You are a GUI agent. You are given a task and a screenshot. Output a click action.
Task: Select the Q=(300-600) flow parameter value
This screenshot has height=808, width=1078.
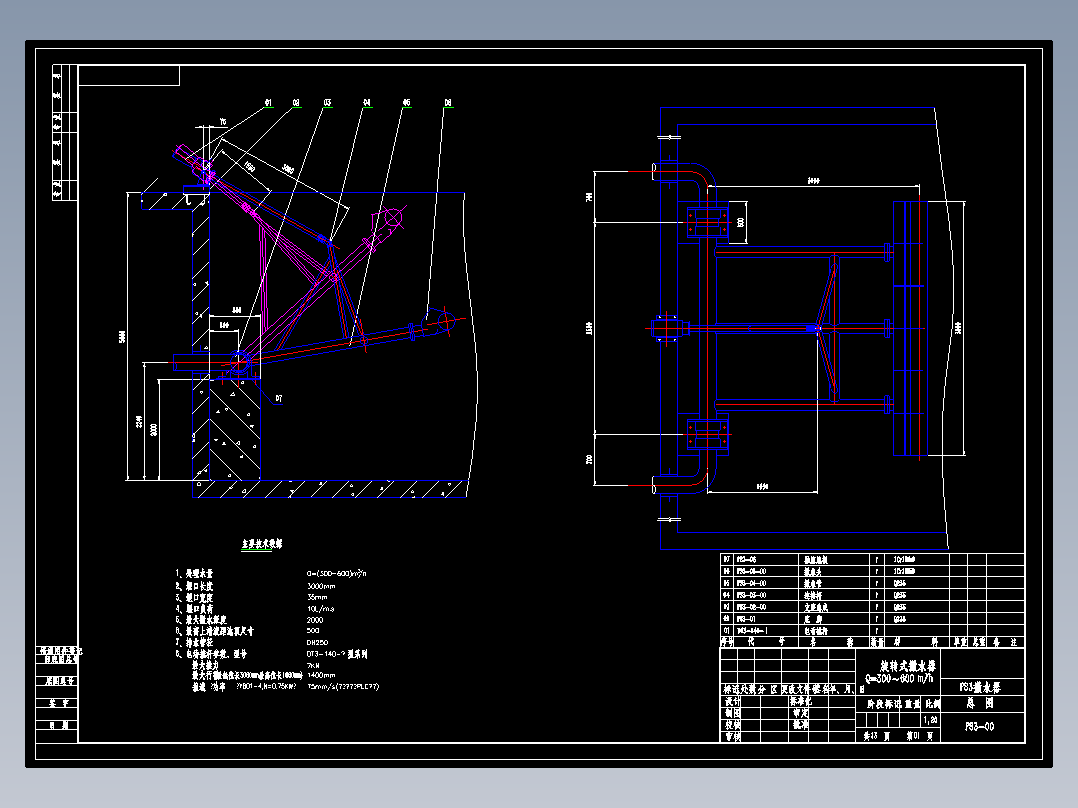[336, 574]
